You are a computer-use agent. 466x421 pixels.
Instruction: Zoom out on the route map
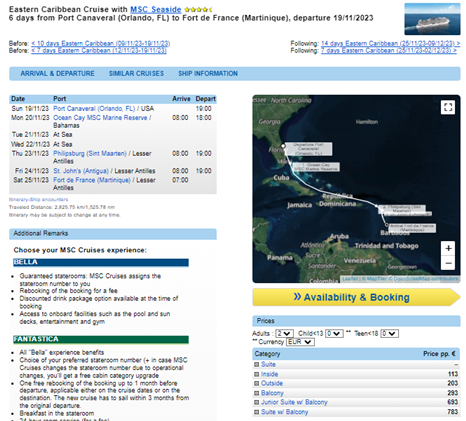pyautogui.click(x=448, y=263)
